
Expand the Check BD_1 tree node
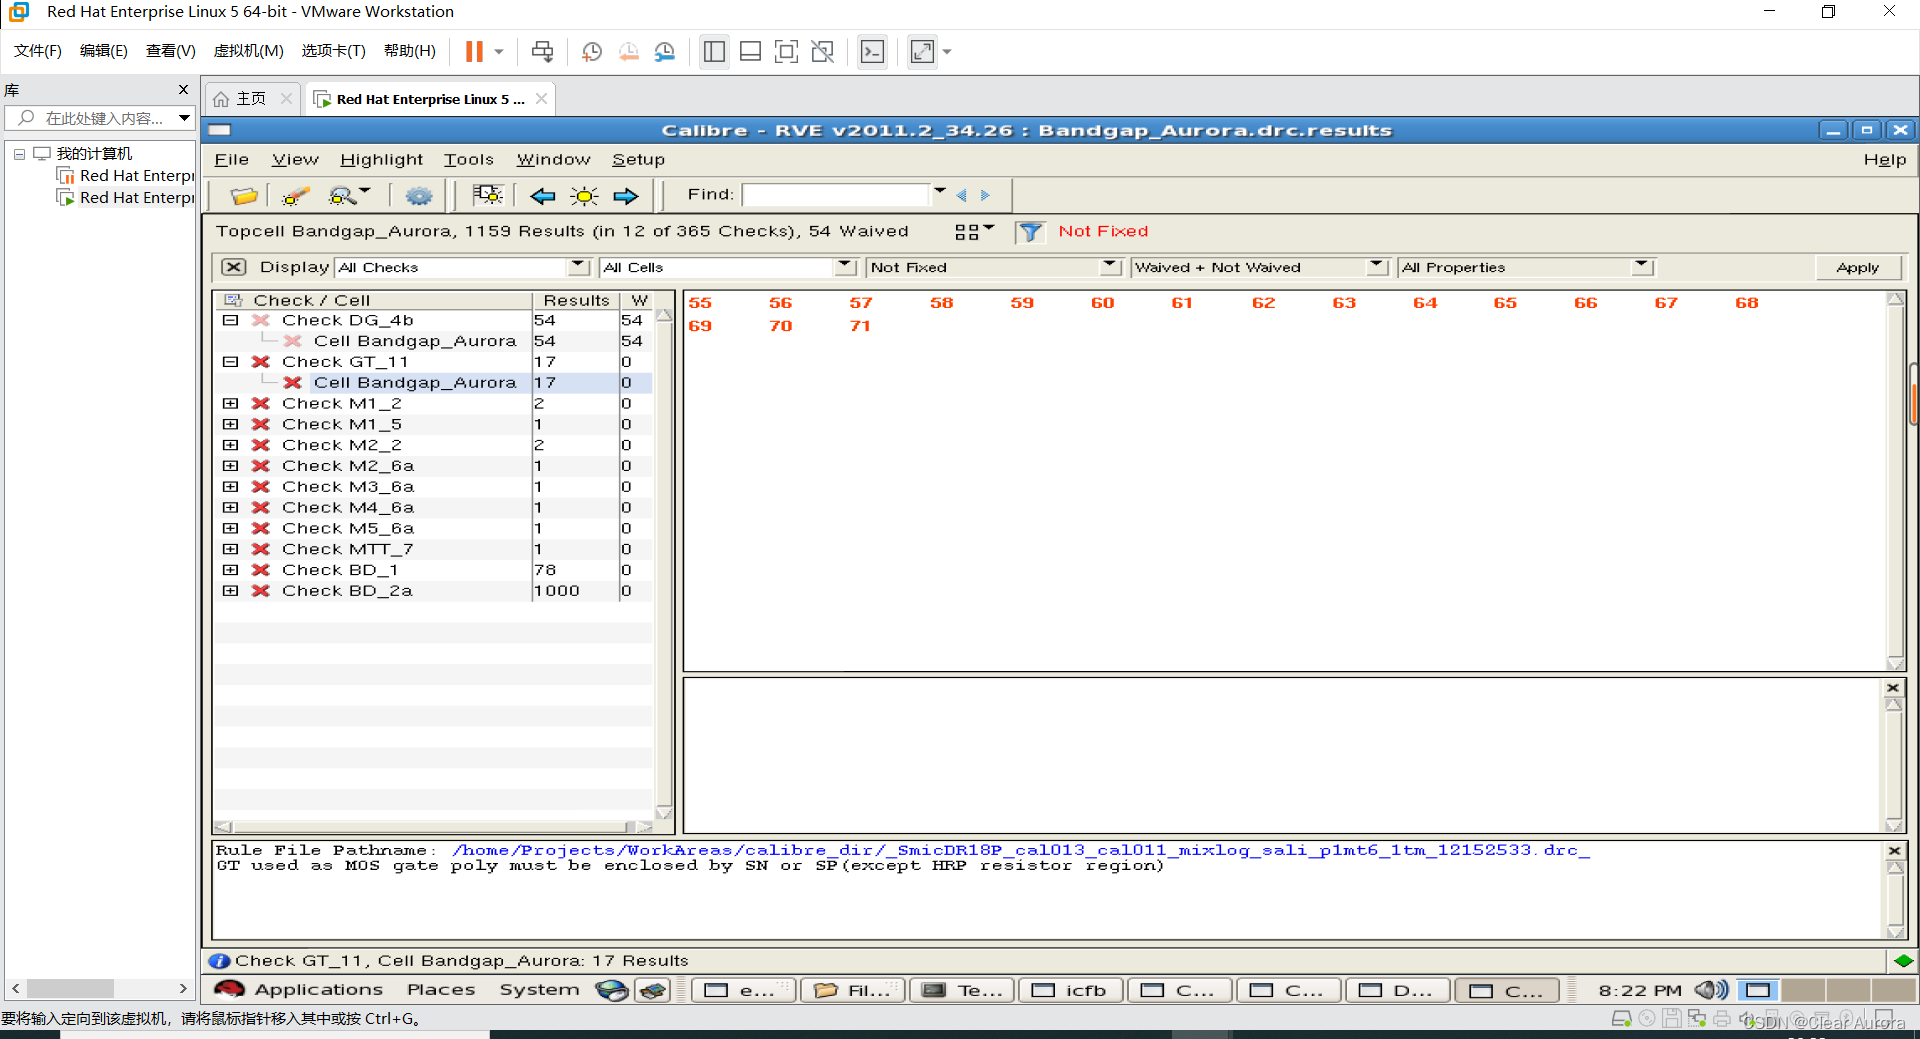230,570
